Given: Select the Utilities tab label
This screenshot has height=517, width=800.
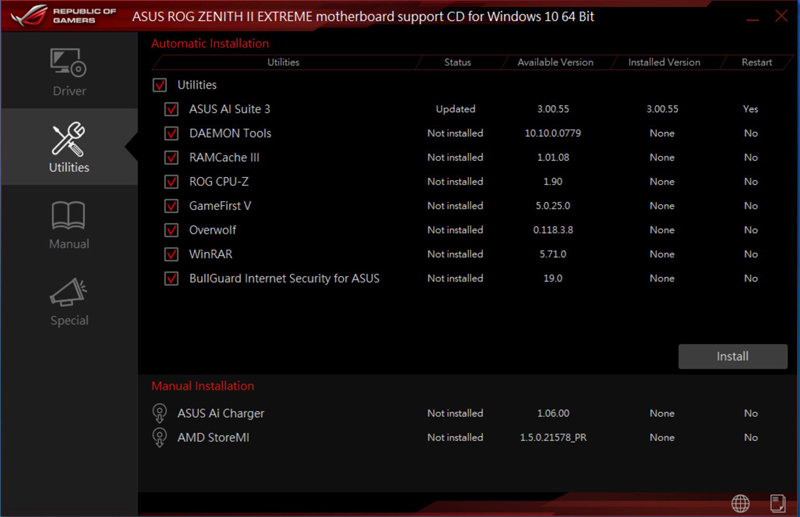Looking at the screenshot, I should 69,167.
